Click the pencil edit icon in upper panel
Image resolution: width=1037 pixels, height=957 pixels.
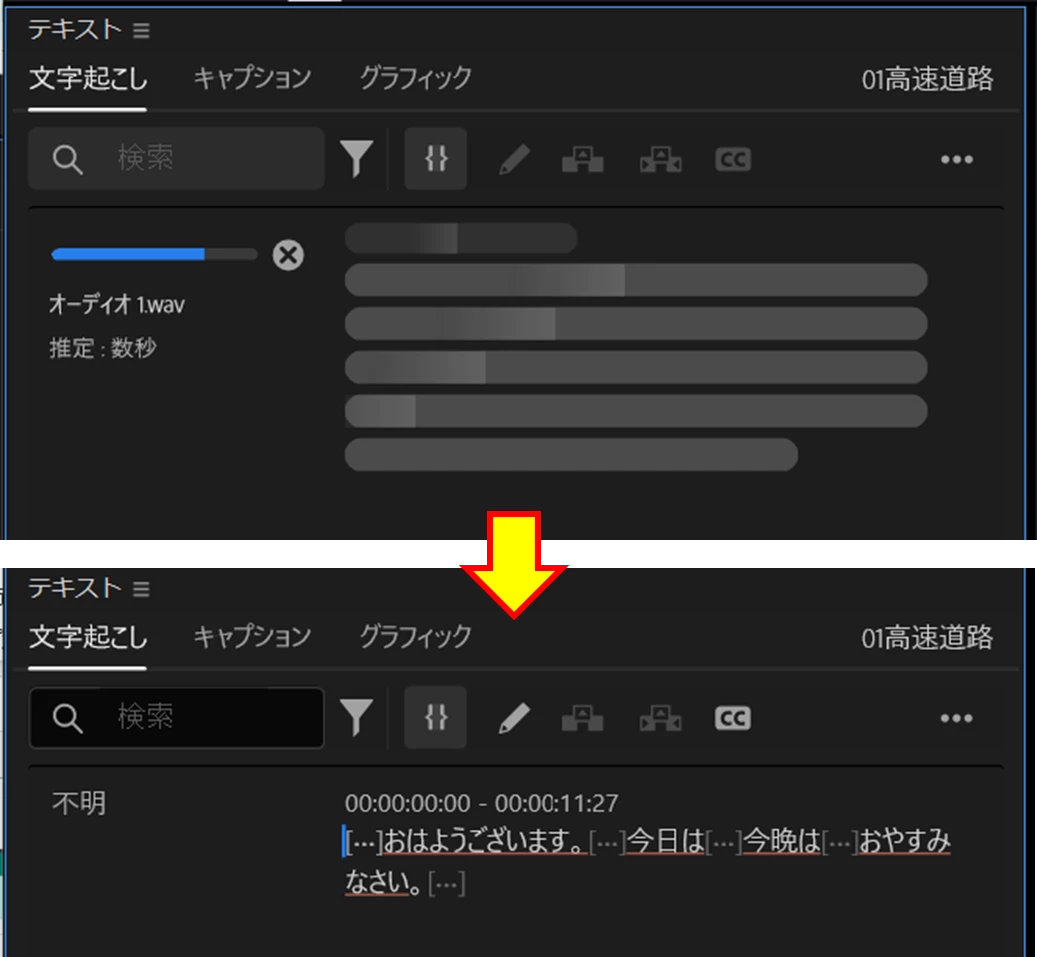tap(514, 159)
